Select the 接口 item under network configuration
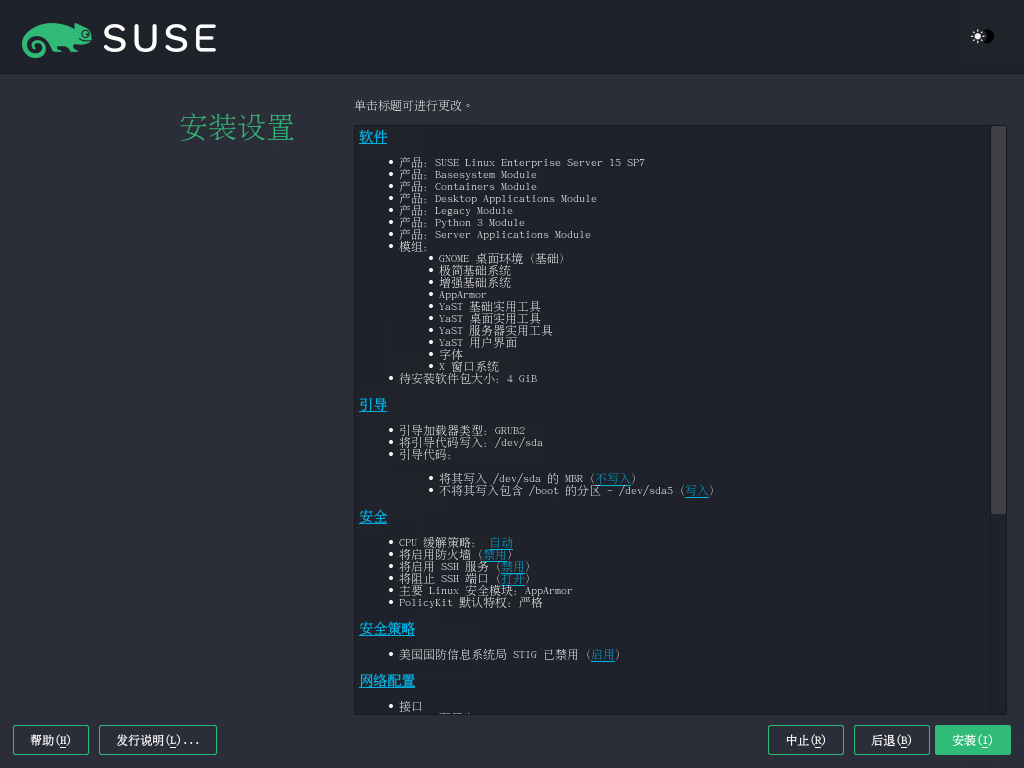The width and height of the screenshot is (1024, 768). pyautogui.click(x=411, y=707)
